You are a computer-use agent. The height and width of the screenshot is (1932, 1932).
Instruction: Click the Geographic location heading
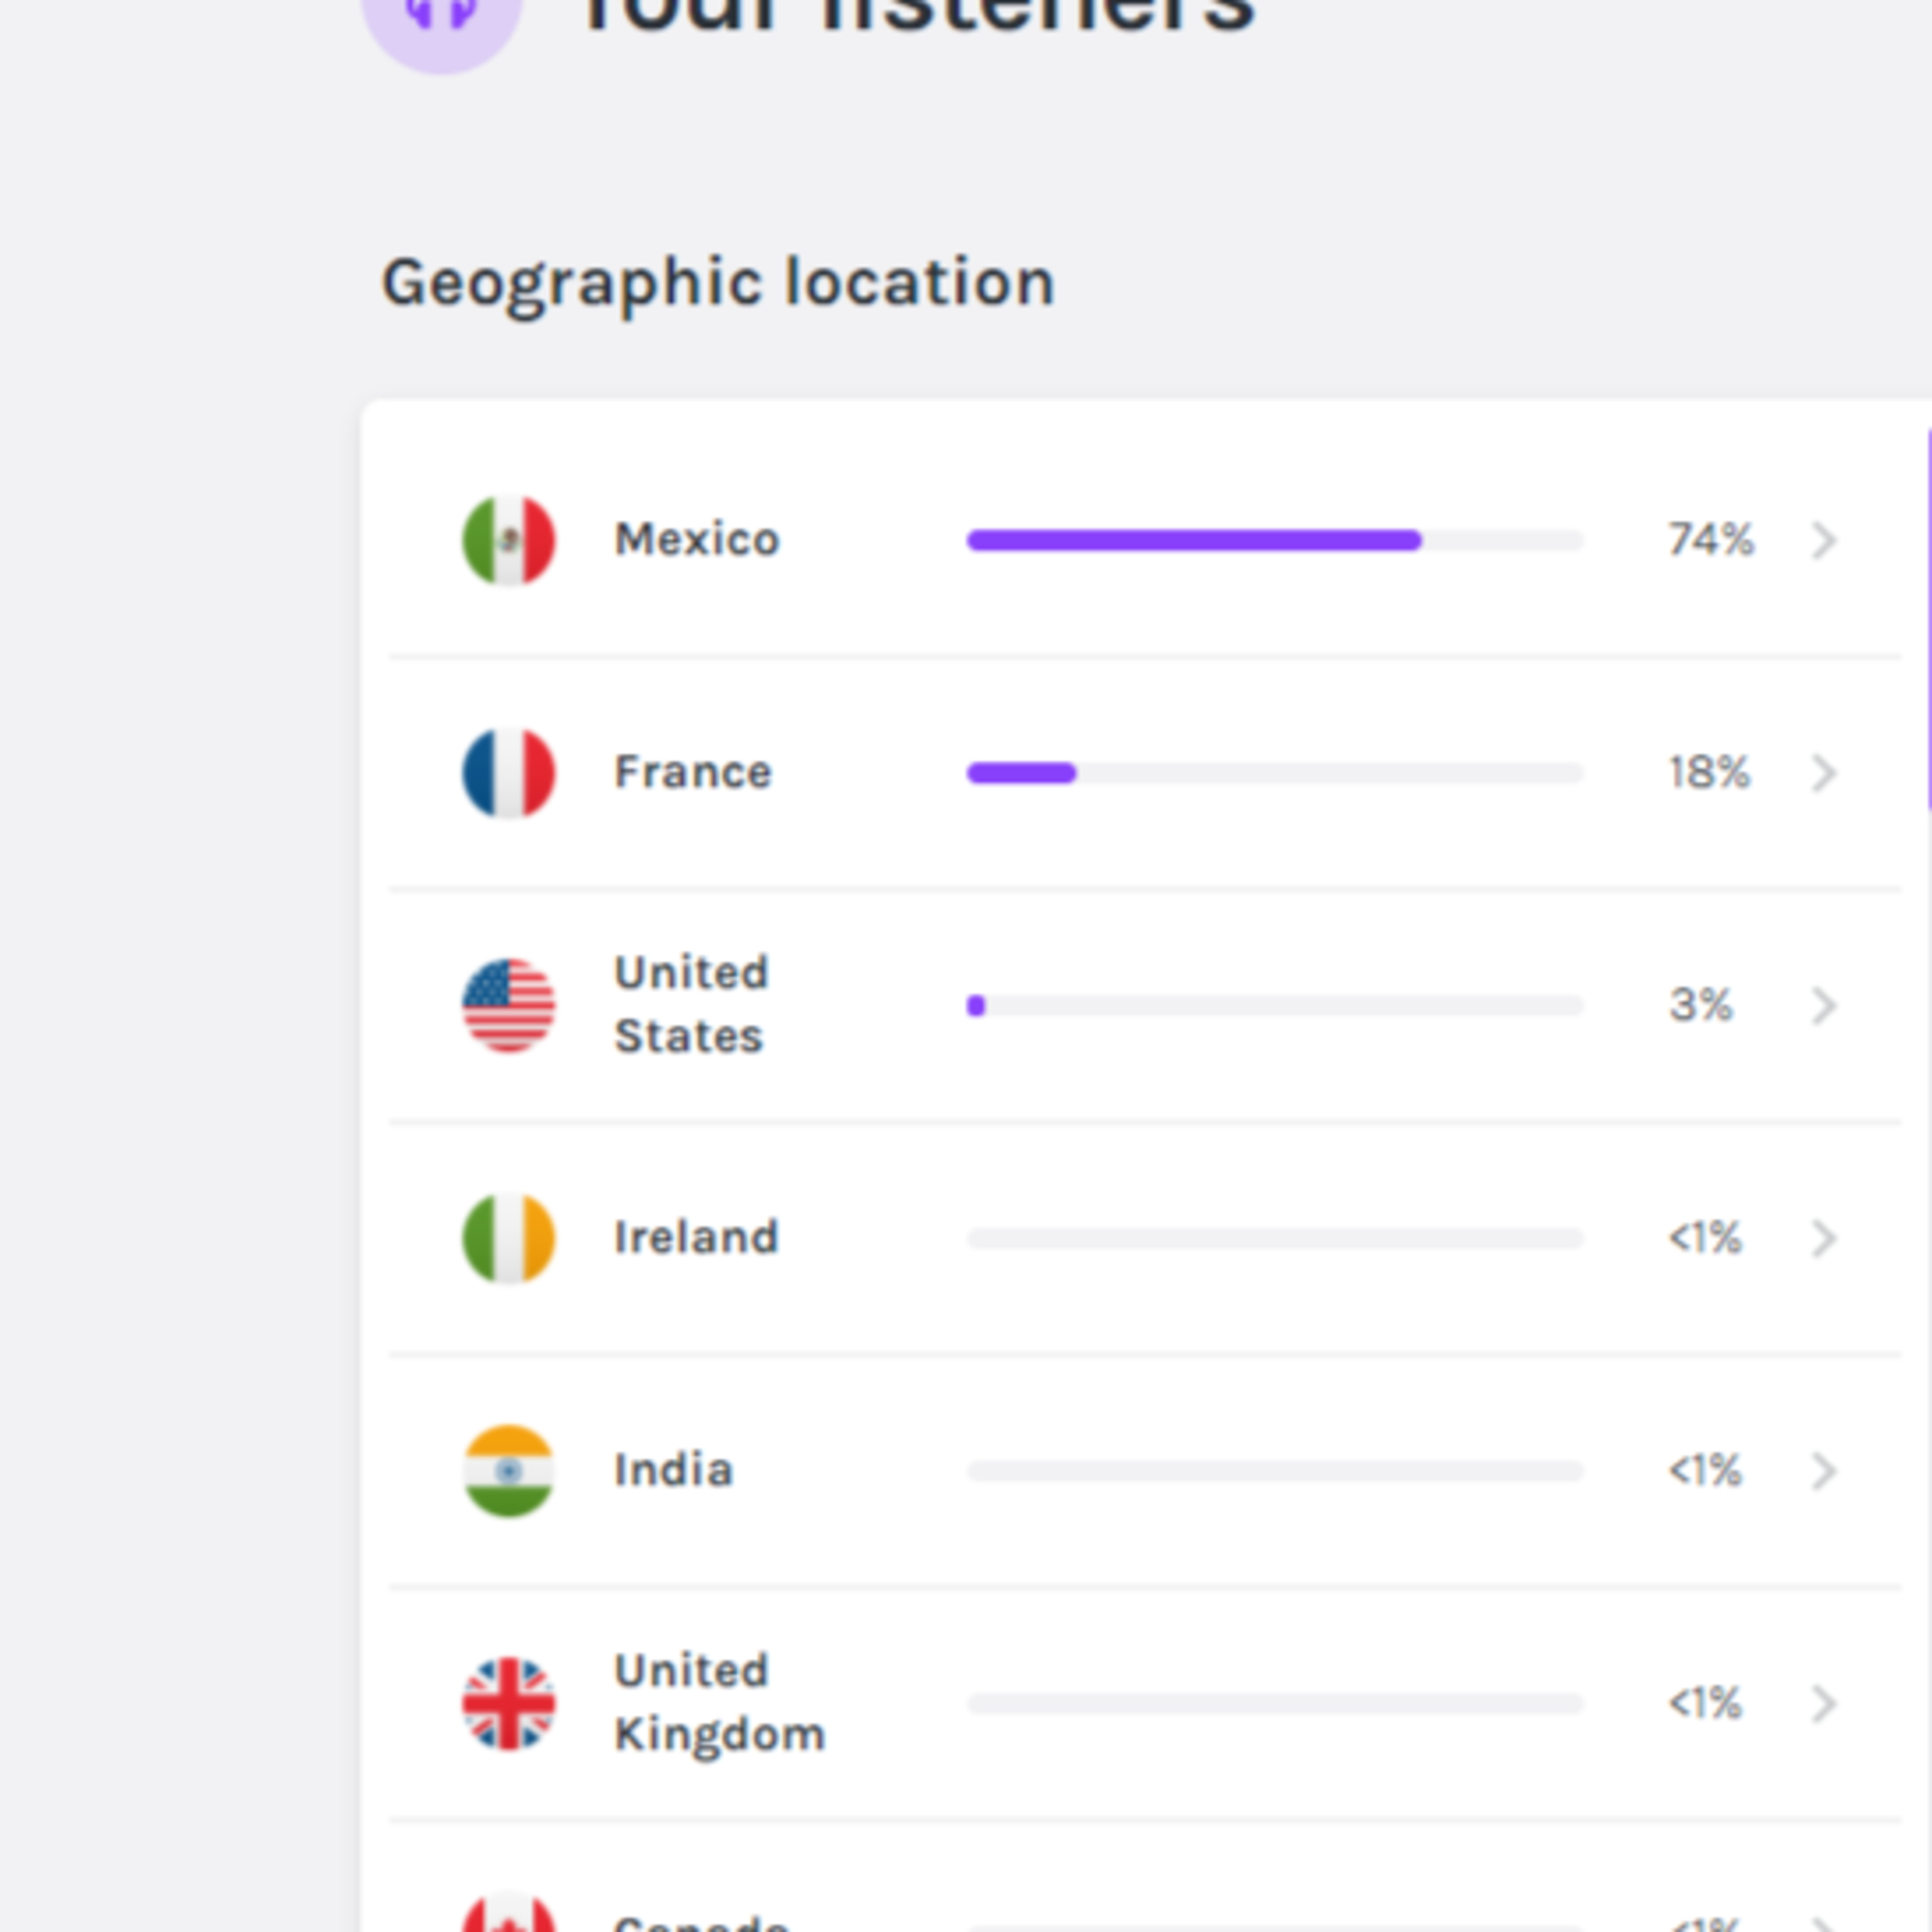click(x=718, y=282)
